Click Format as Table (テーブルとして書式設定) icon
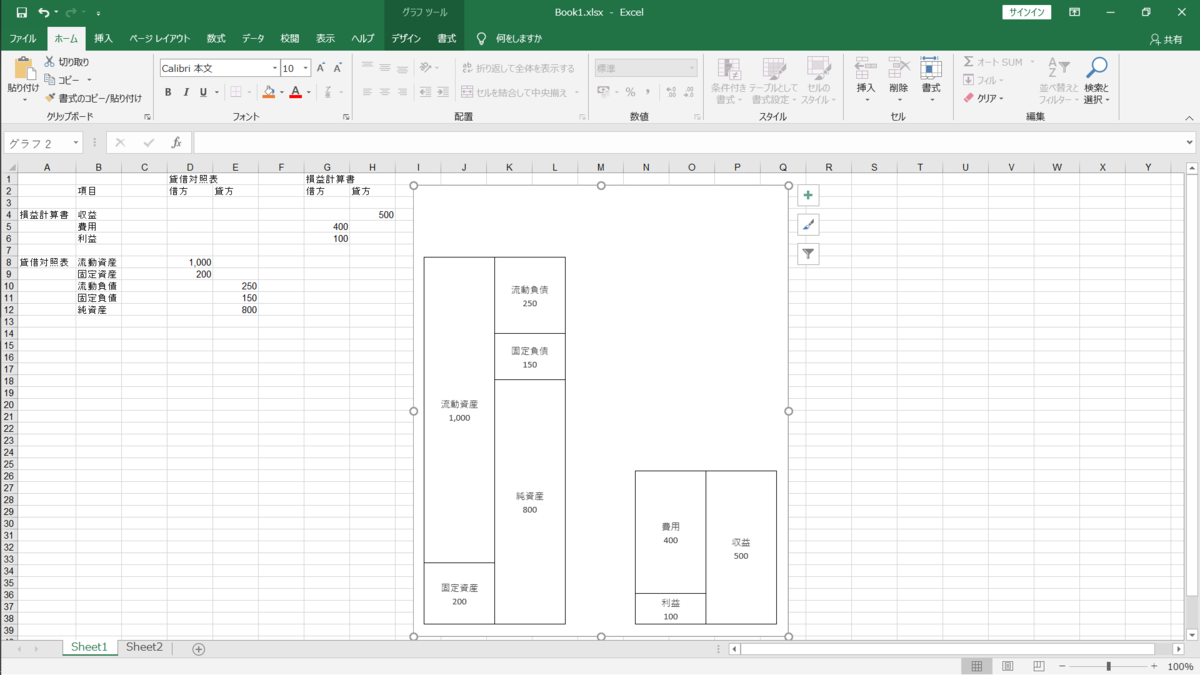Viewport: 1200px width, 675px height. pyautogui.click(x=774, y=70)
